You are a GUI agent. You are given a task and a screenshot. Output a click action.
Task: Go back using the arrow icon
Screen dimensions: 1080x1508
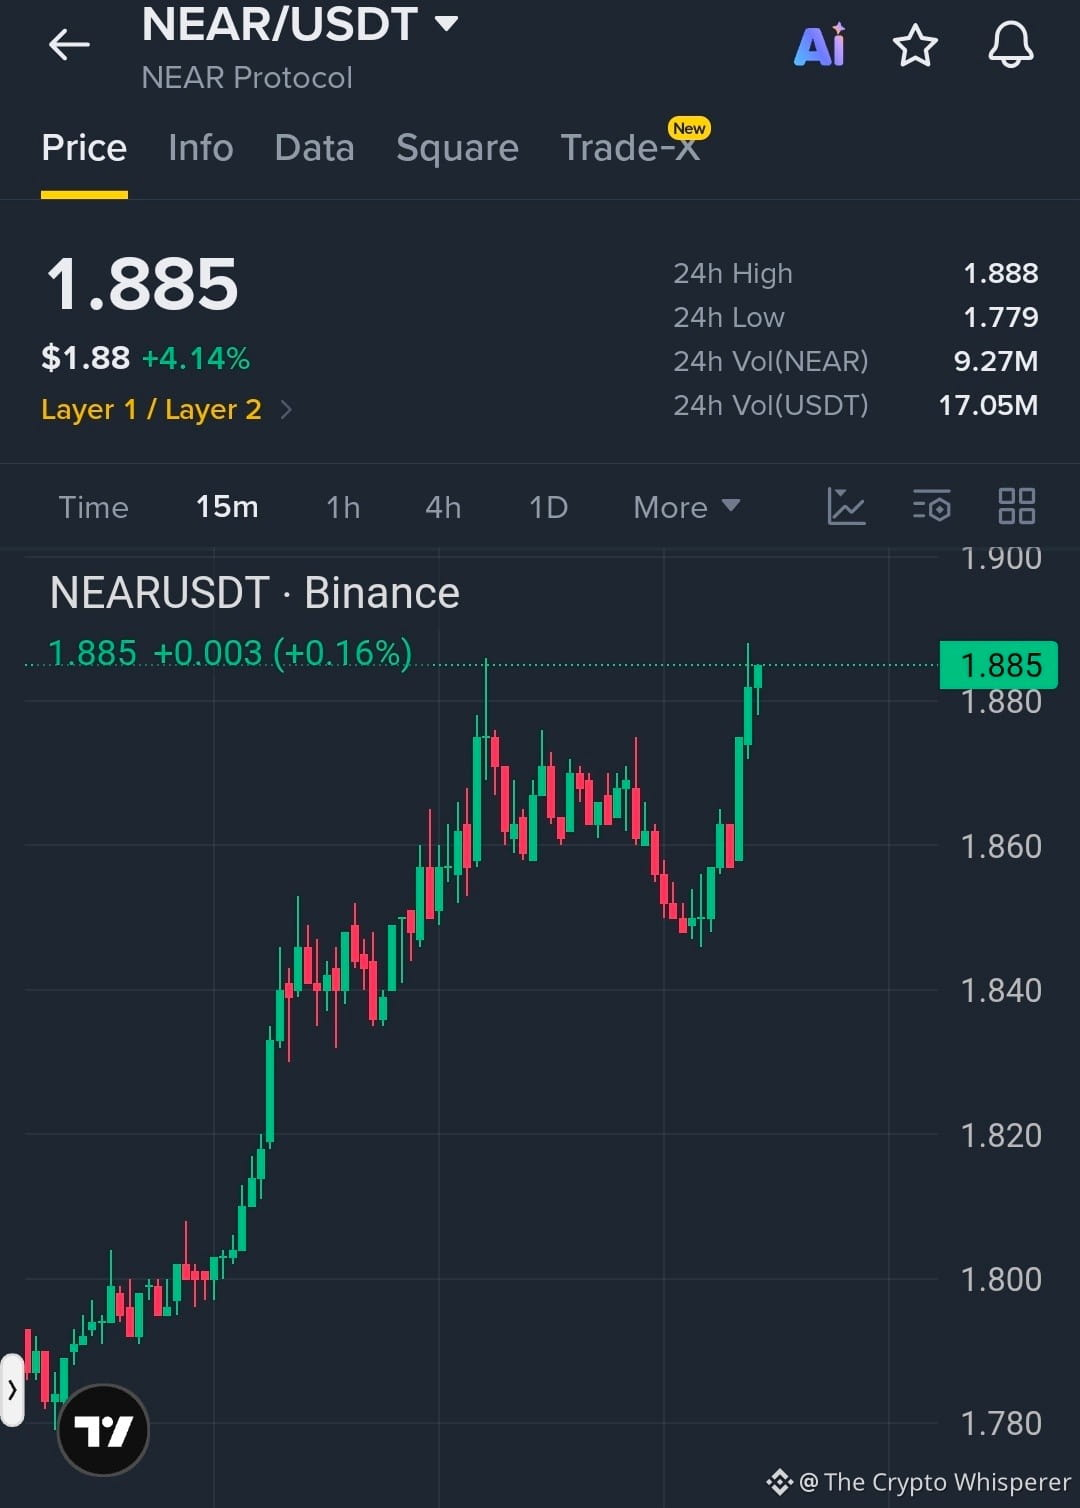[x=69, y=45]
